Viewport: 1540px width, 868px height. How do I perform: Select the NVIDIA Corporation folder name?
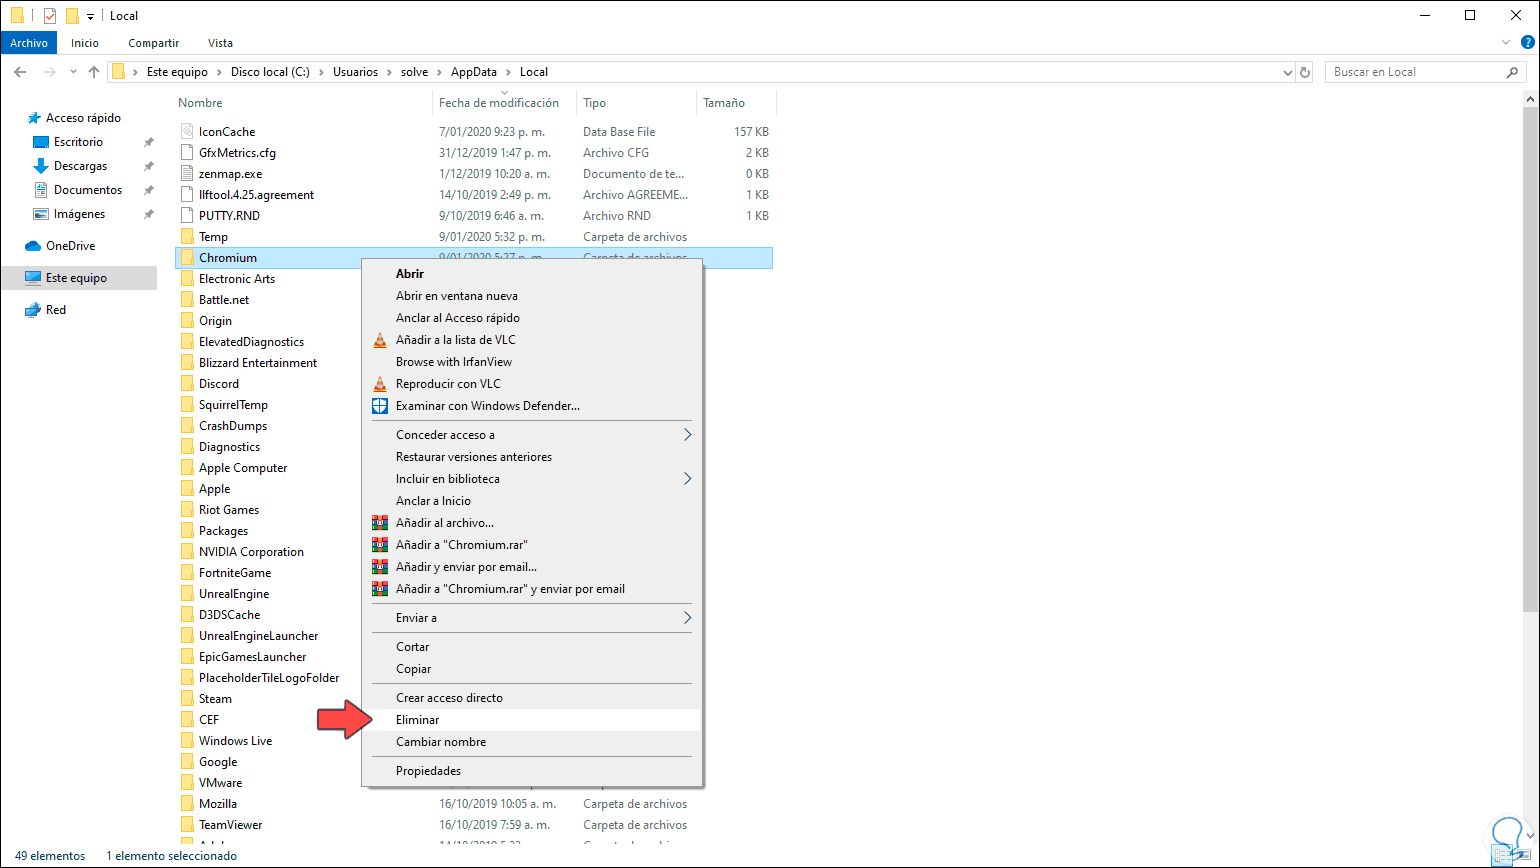[251, 552]
